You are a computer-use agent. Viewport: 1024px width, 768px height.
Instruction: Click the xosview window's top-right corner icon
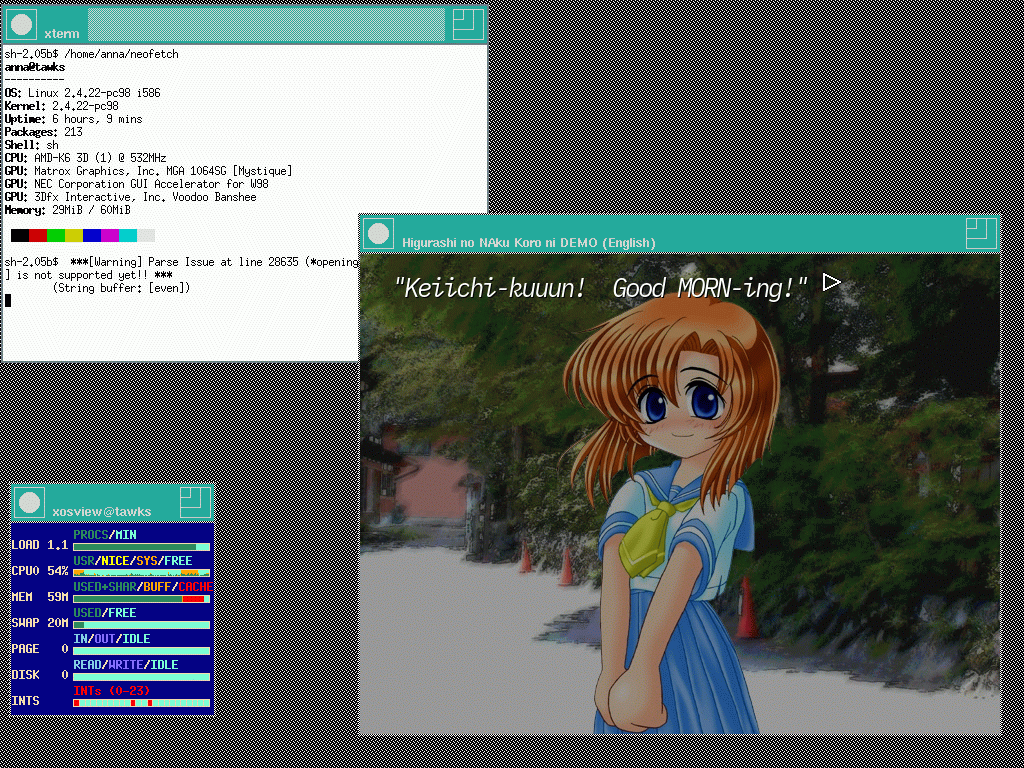pyautogui.click(x=195, y=502)
